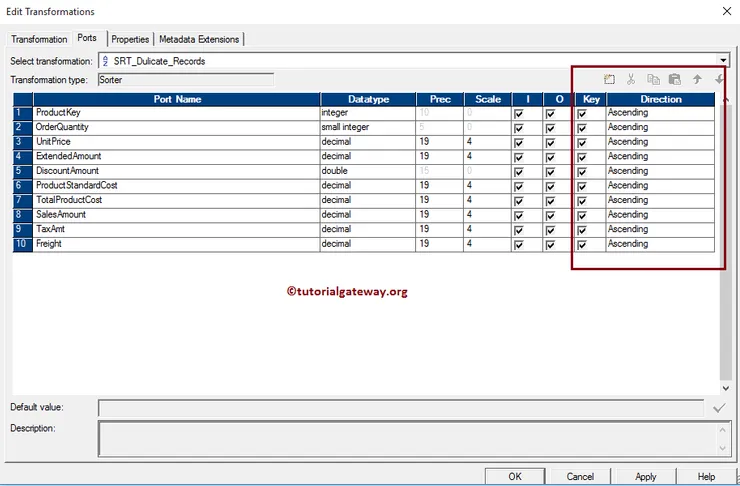Open the Metadata Extensions tab
This screenshot has width=740, height=486.
click(199, 39)
